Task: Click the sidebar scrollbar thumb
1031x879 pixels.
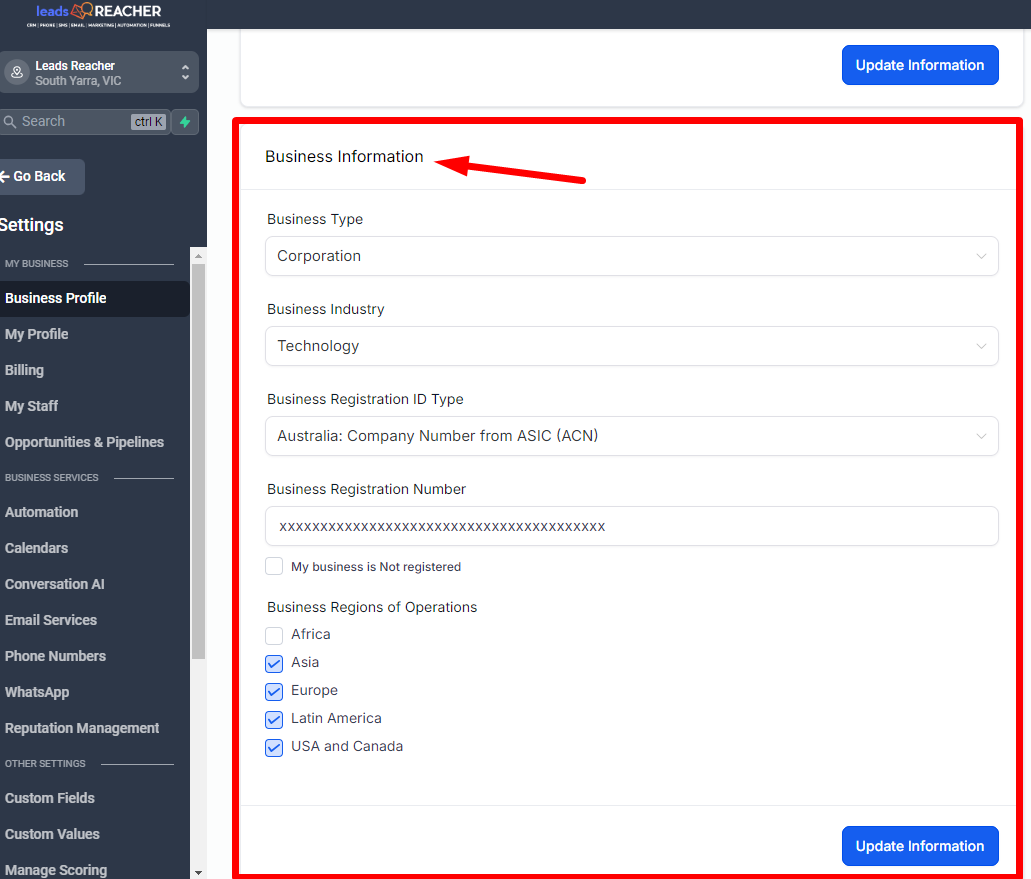Action: pos(199,462)
